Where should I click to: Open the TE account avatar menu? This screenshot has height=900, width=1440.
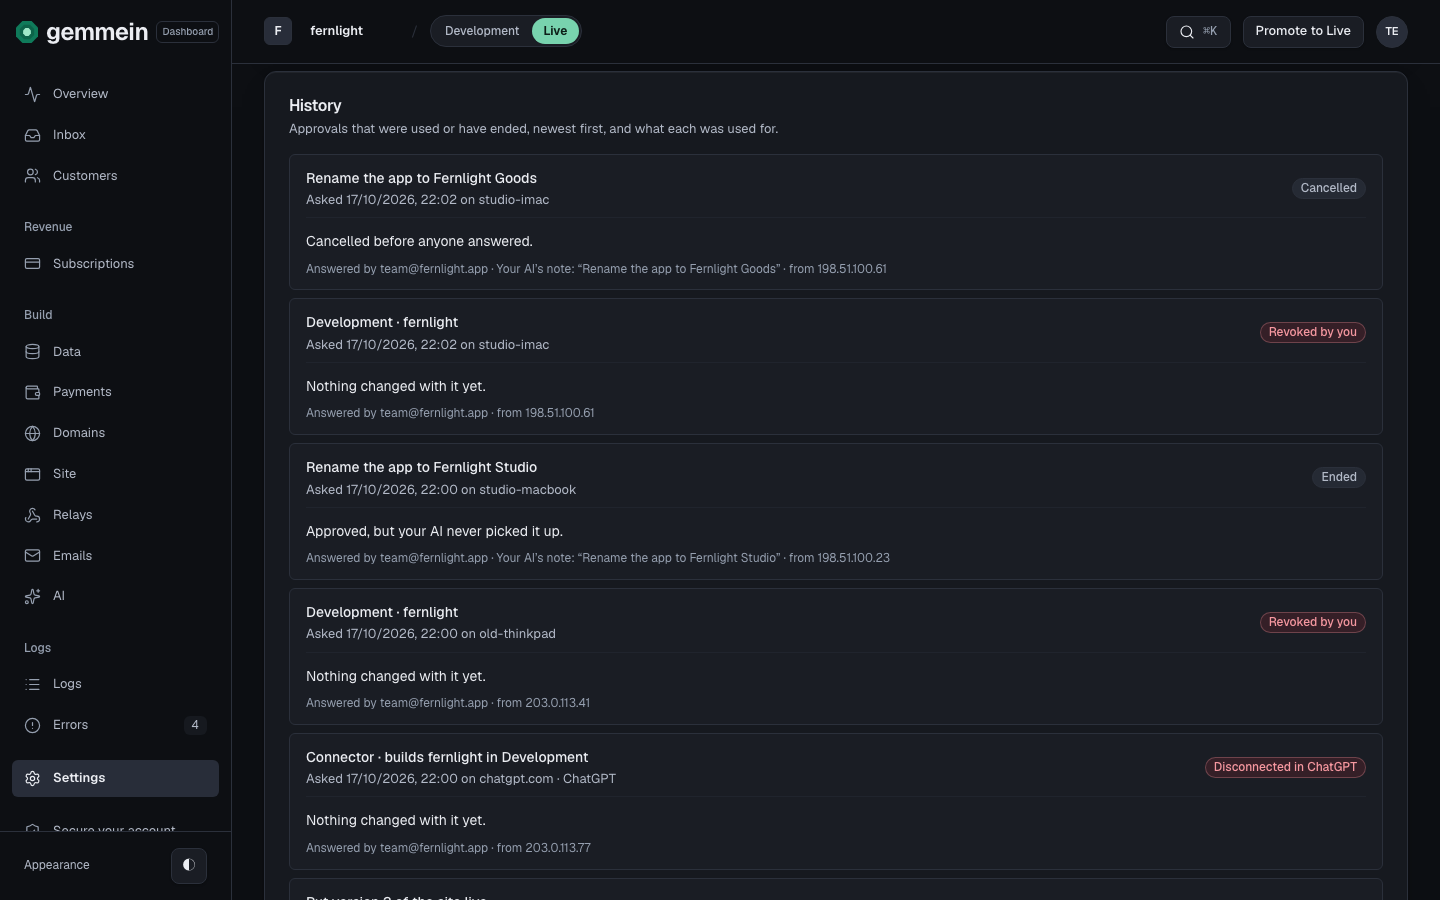point(1392,31)
